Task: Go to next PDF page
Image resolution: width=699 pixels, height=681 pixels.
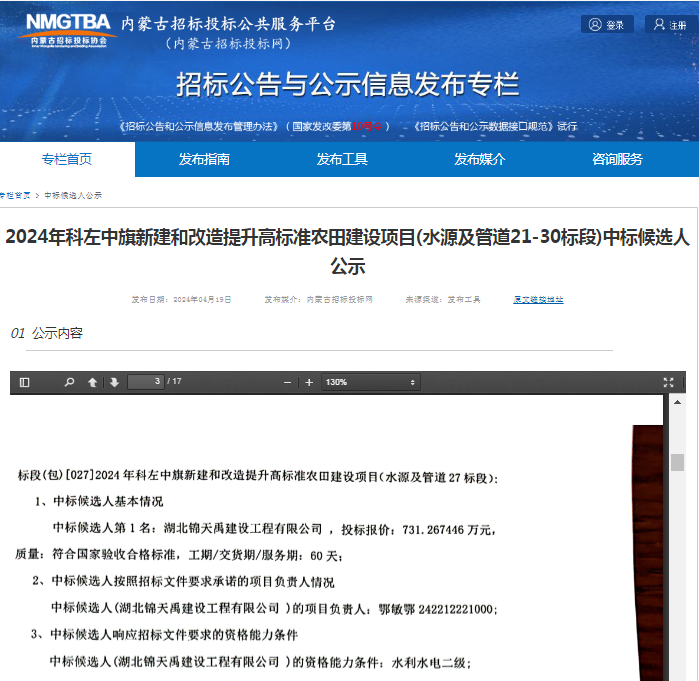Action: (x=114, y=382)
